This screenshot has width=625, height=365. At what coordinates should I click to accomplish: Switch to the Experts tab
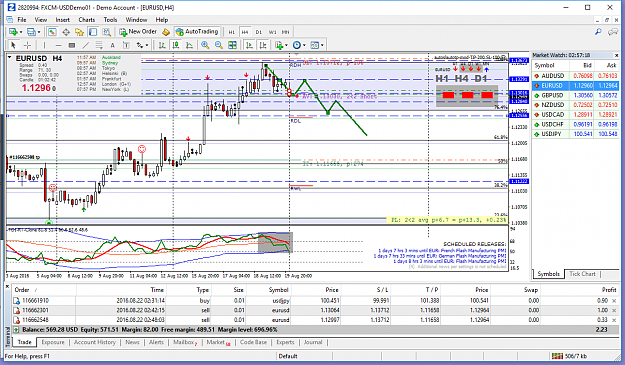click(x=285, y=342)
